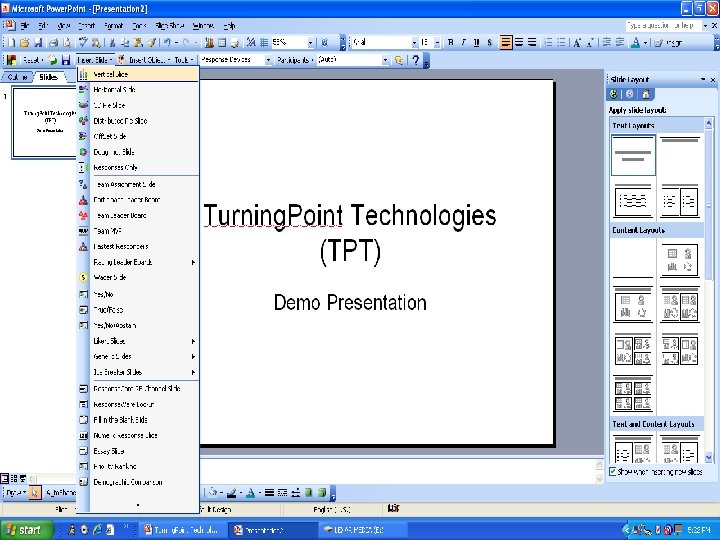Toggle Bold formatting

[450, 43]
